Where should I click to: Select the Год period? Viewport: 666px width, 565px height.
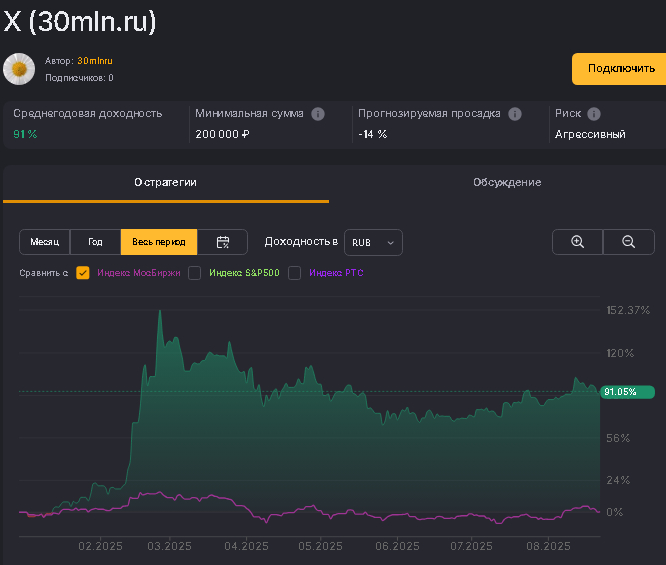(95, 242)
